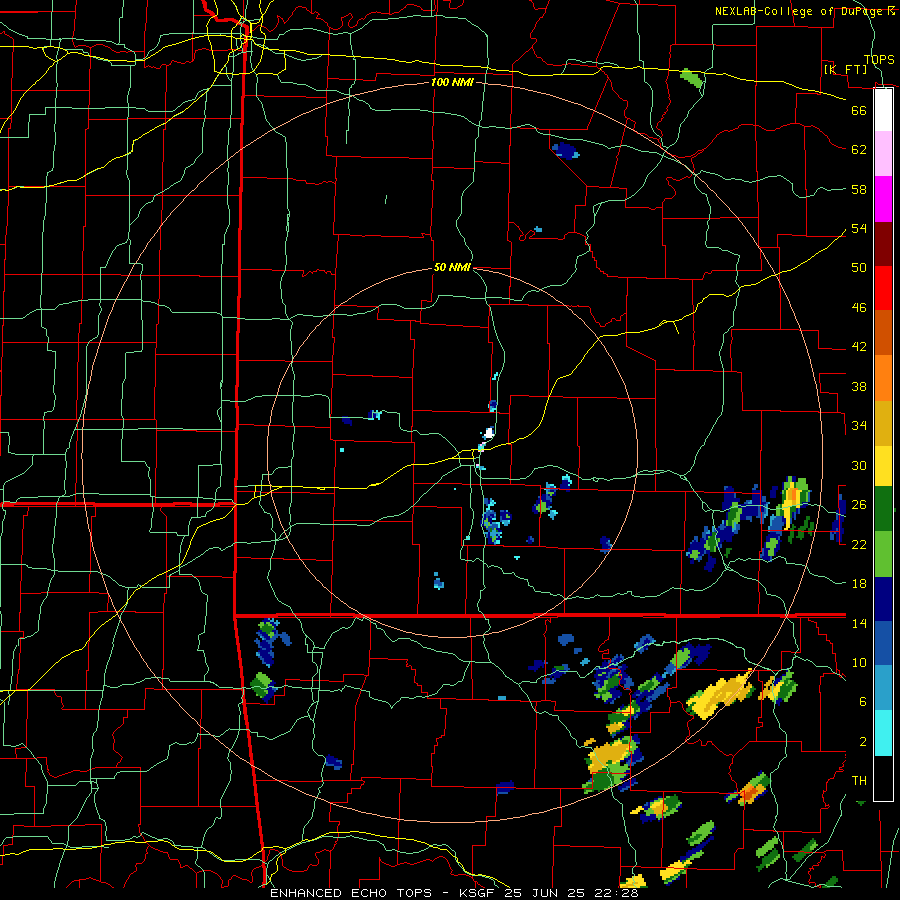Click the "22:28" time in caption

617,893
